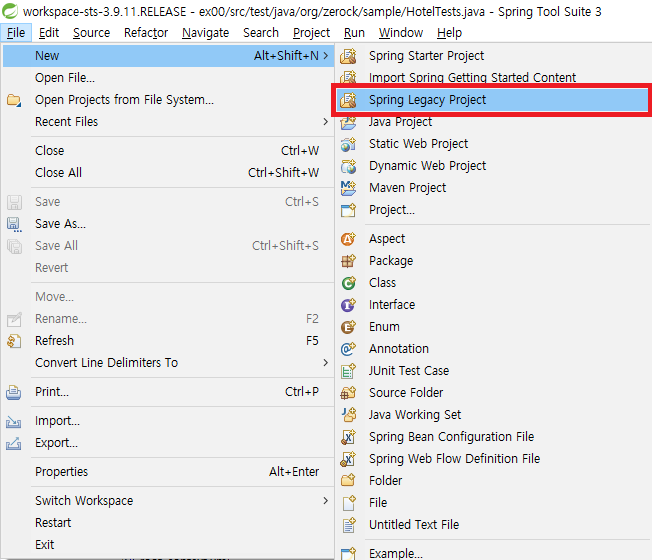Open the Help menu
The image size is (652, 560).
(x=449, y=32)
